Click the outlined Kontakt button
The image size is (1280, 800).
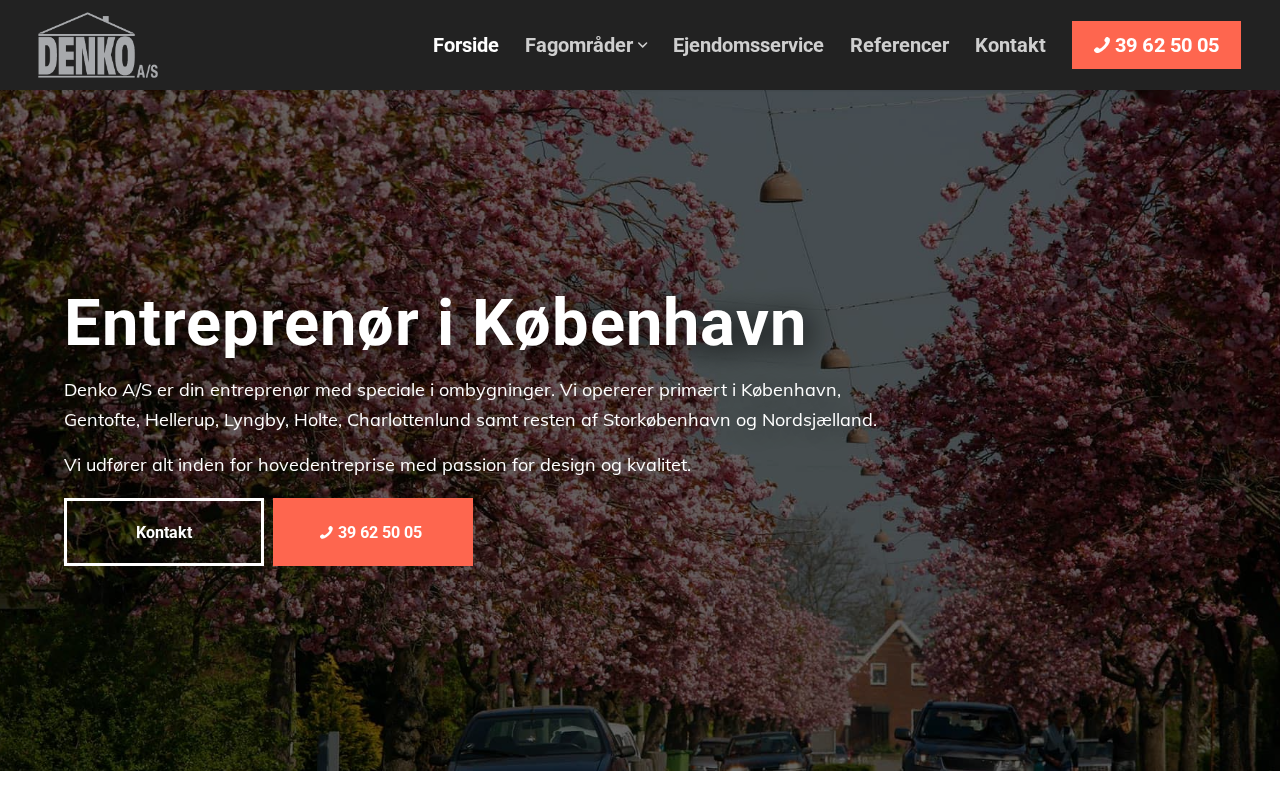(164, 532)
